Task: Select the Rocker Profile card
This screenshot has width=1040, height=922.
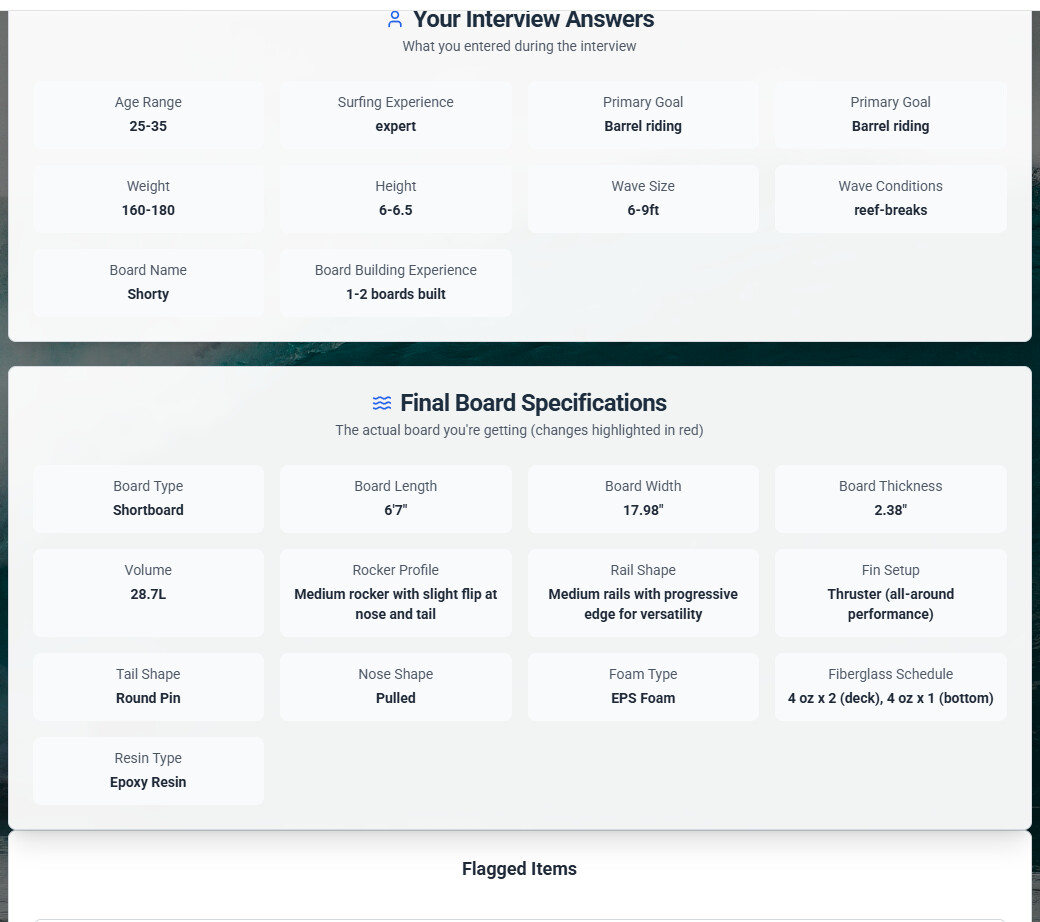Action: point(395,592)
